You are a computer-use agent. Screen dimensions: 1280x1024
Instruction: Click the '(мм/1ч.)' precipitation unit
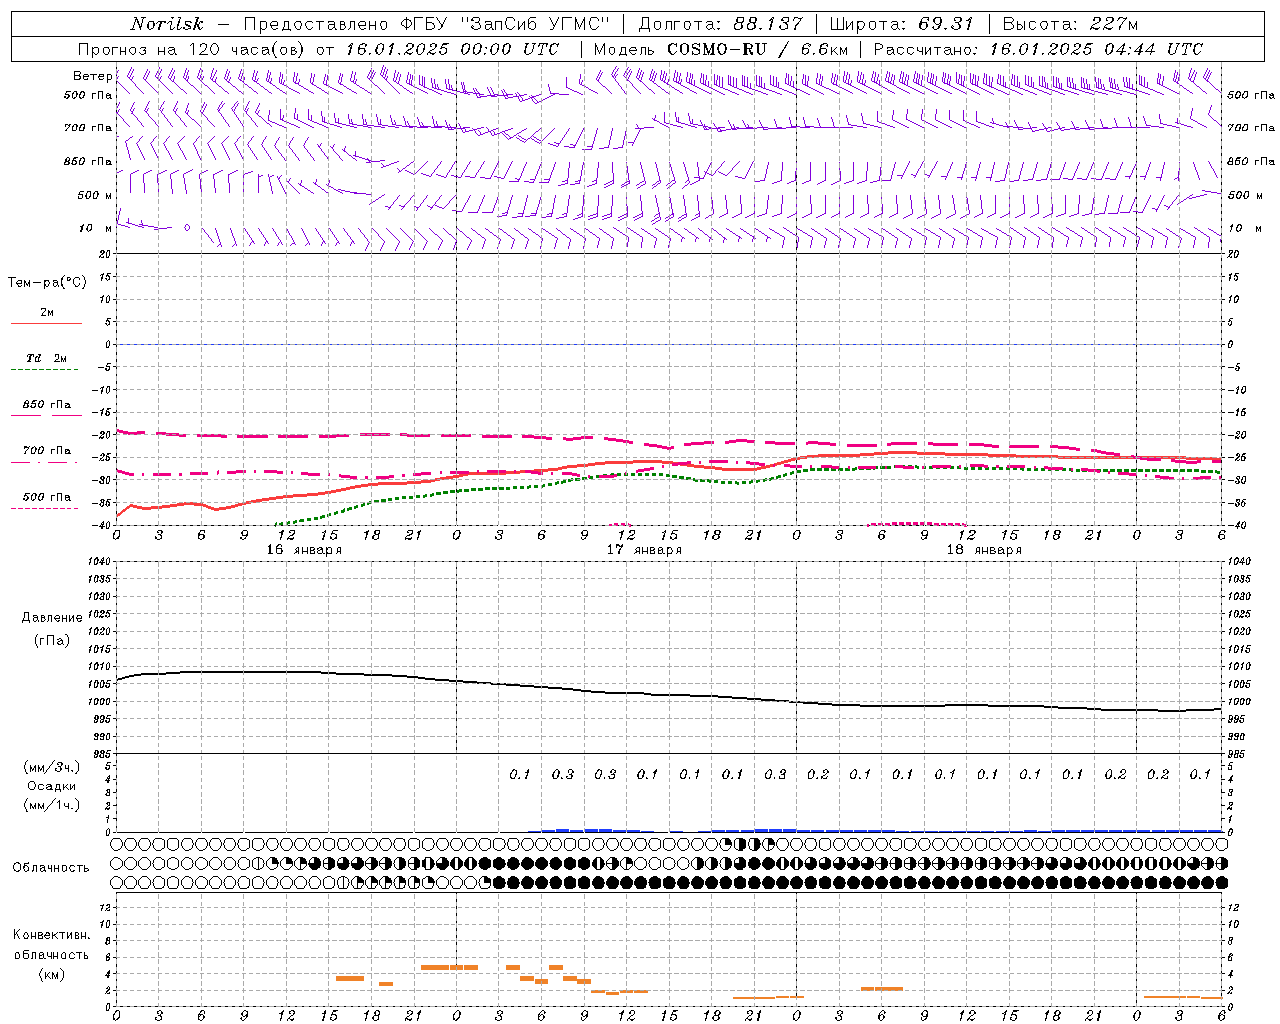(x=51, y=805)
